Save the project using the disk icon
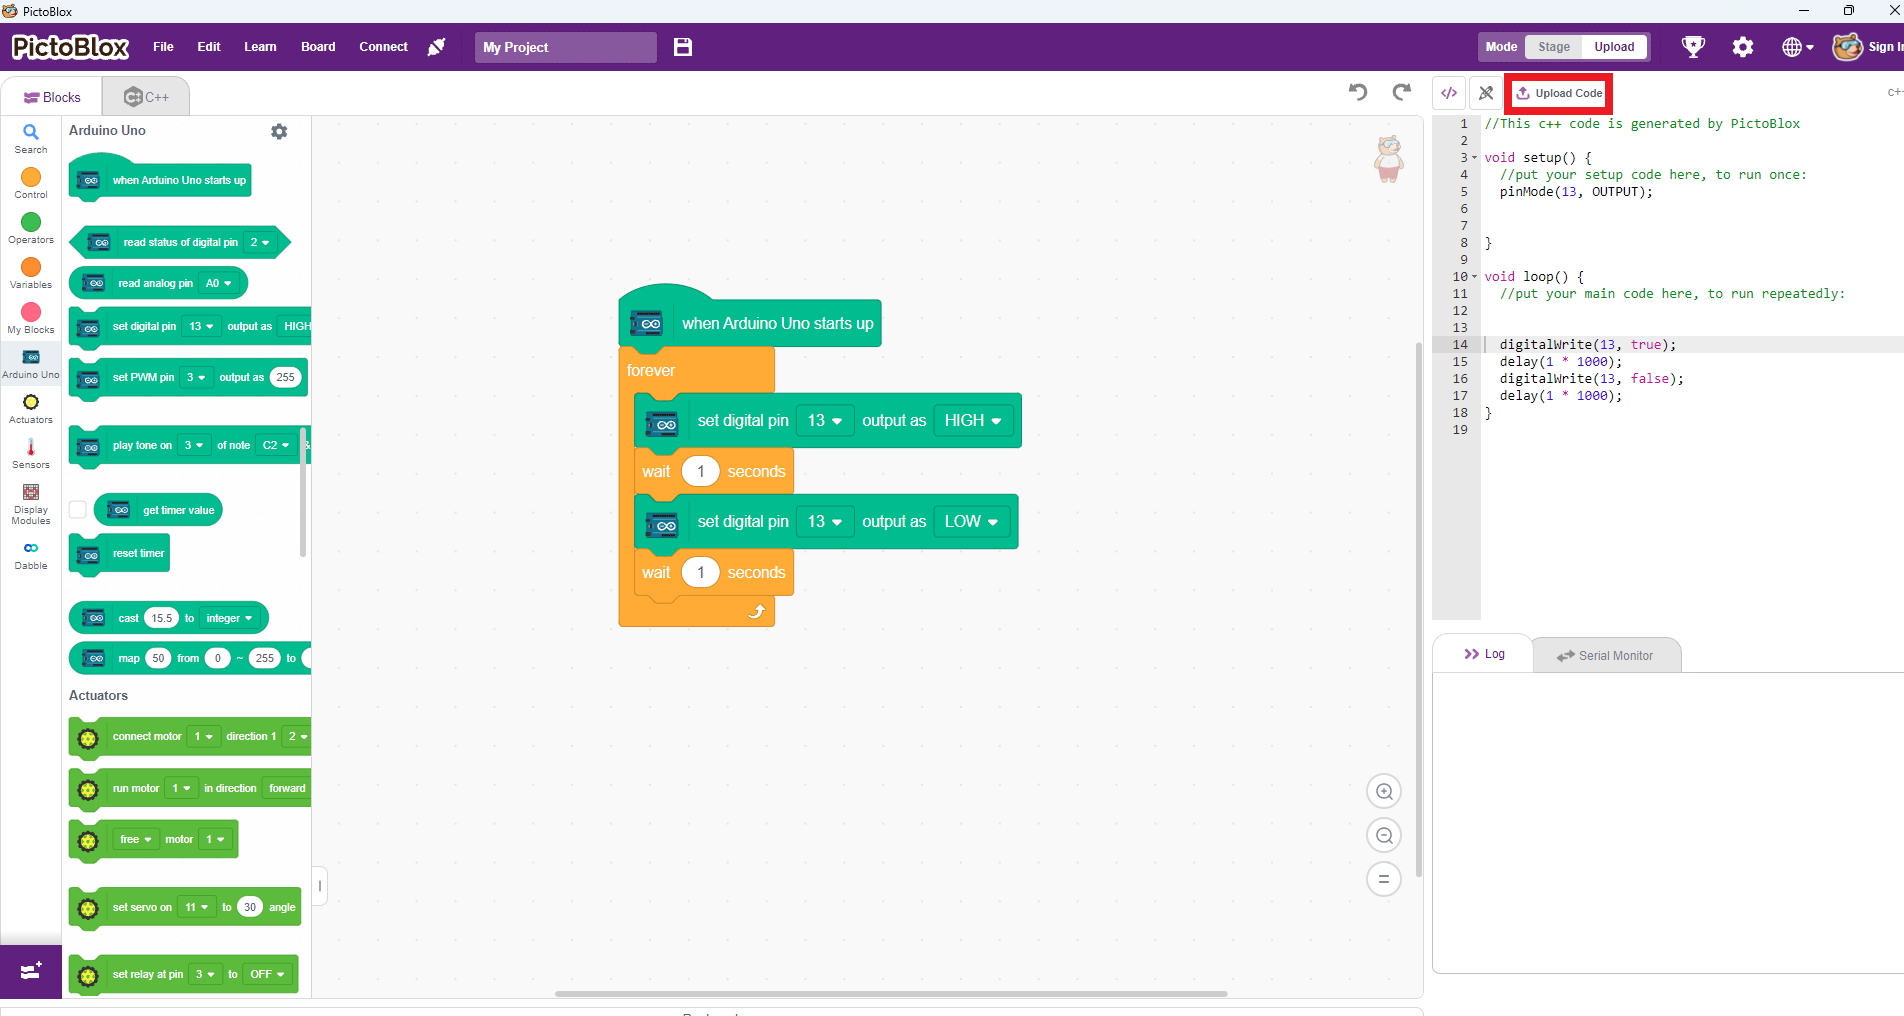1904x1016 pixels. (x=683, y=47)
